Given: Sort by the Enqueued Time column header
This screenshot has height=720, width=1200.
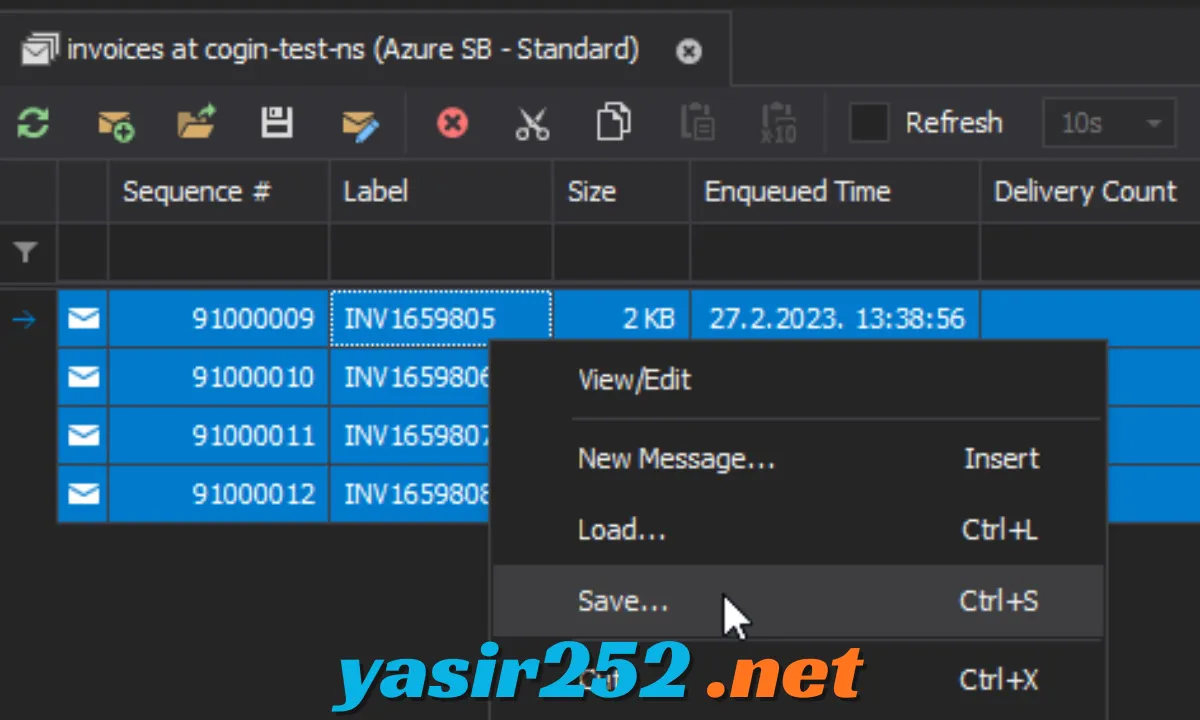Looking at the screenshot, I should (x=835, y=193).
